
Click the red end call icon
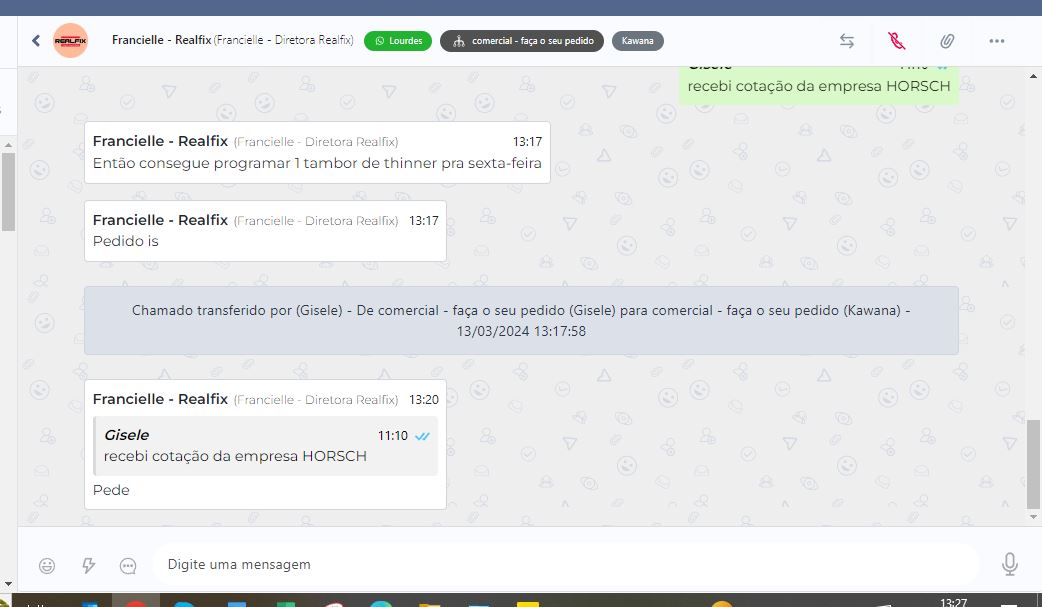896,41
